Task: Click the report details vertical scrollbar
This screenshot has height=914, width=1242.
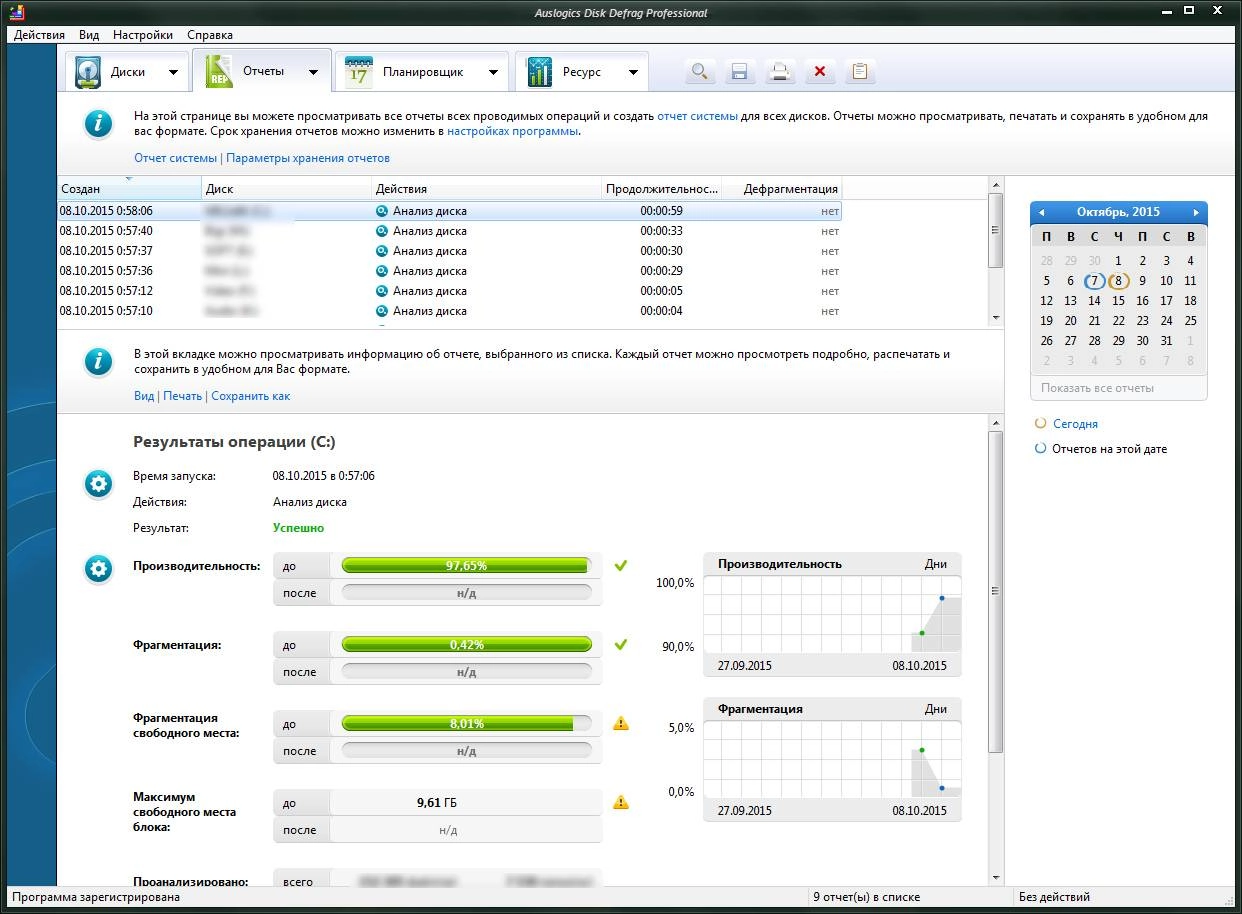Action: [x=995, y=650]
